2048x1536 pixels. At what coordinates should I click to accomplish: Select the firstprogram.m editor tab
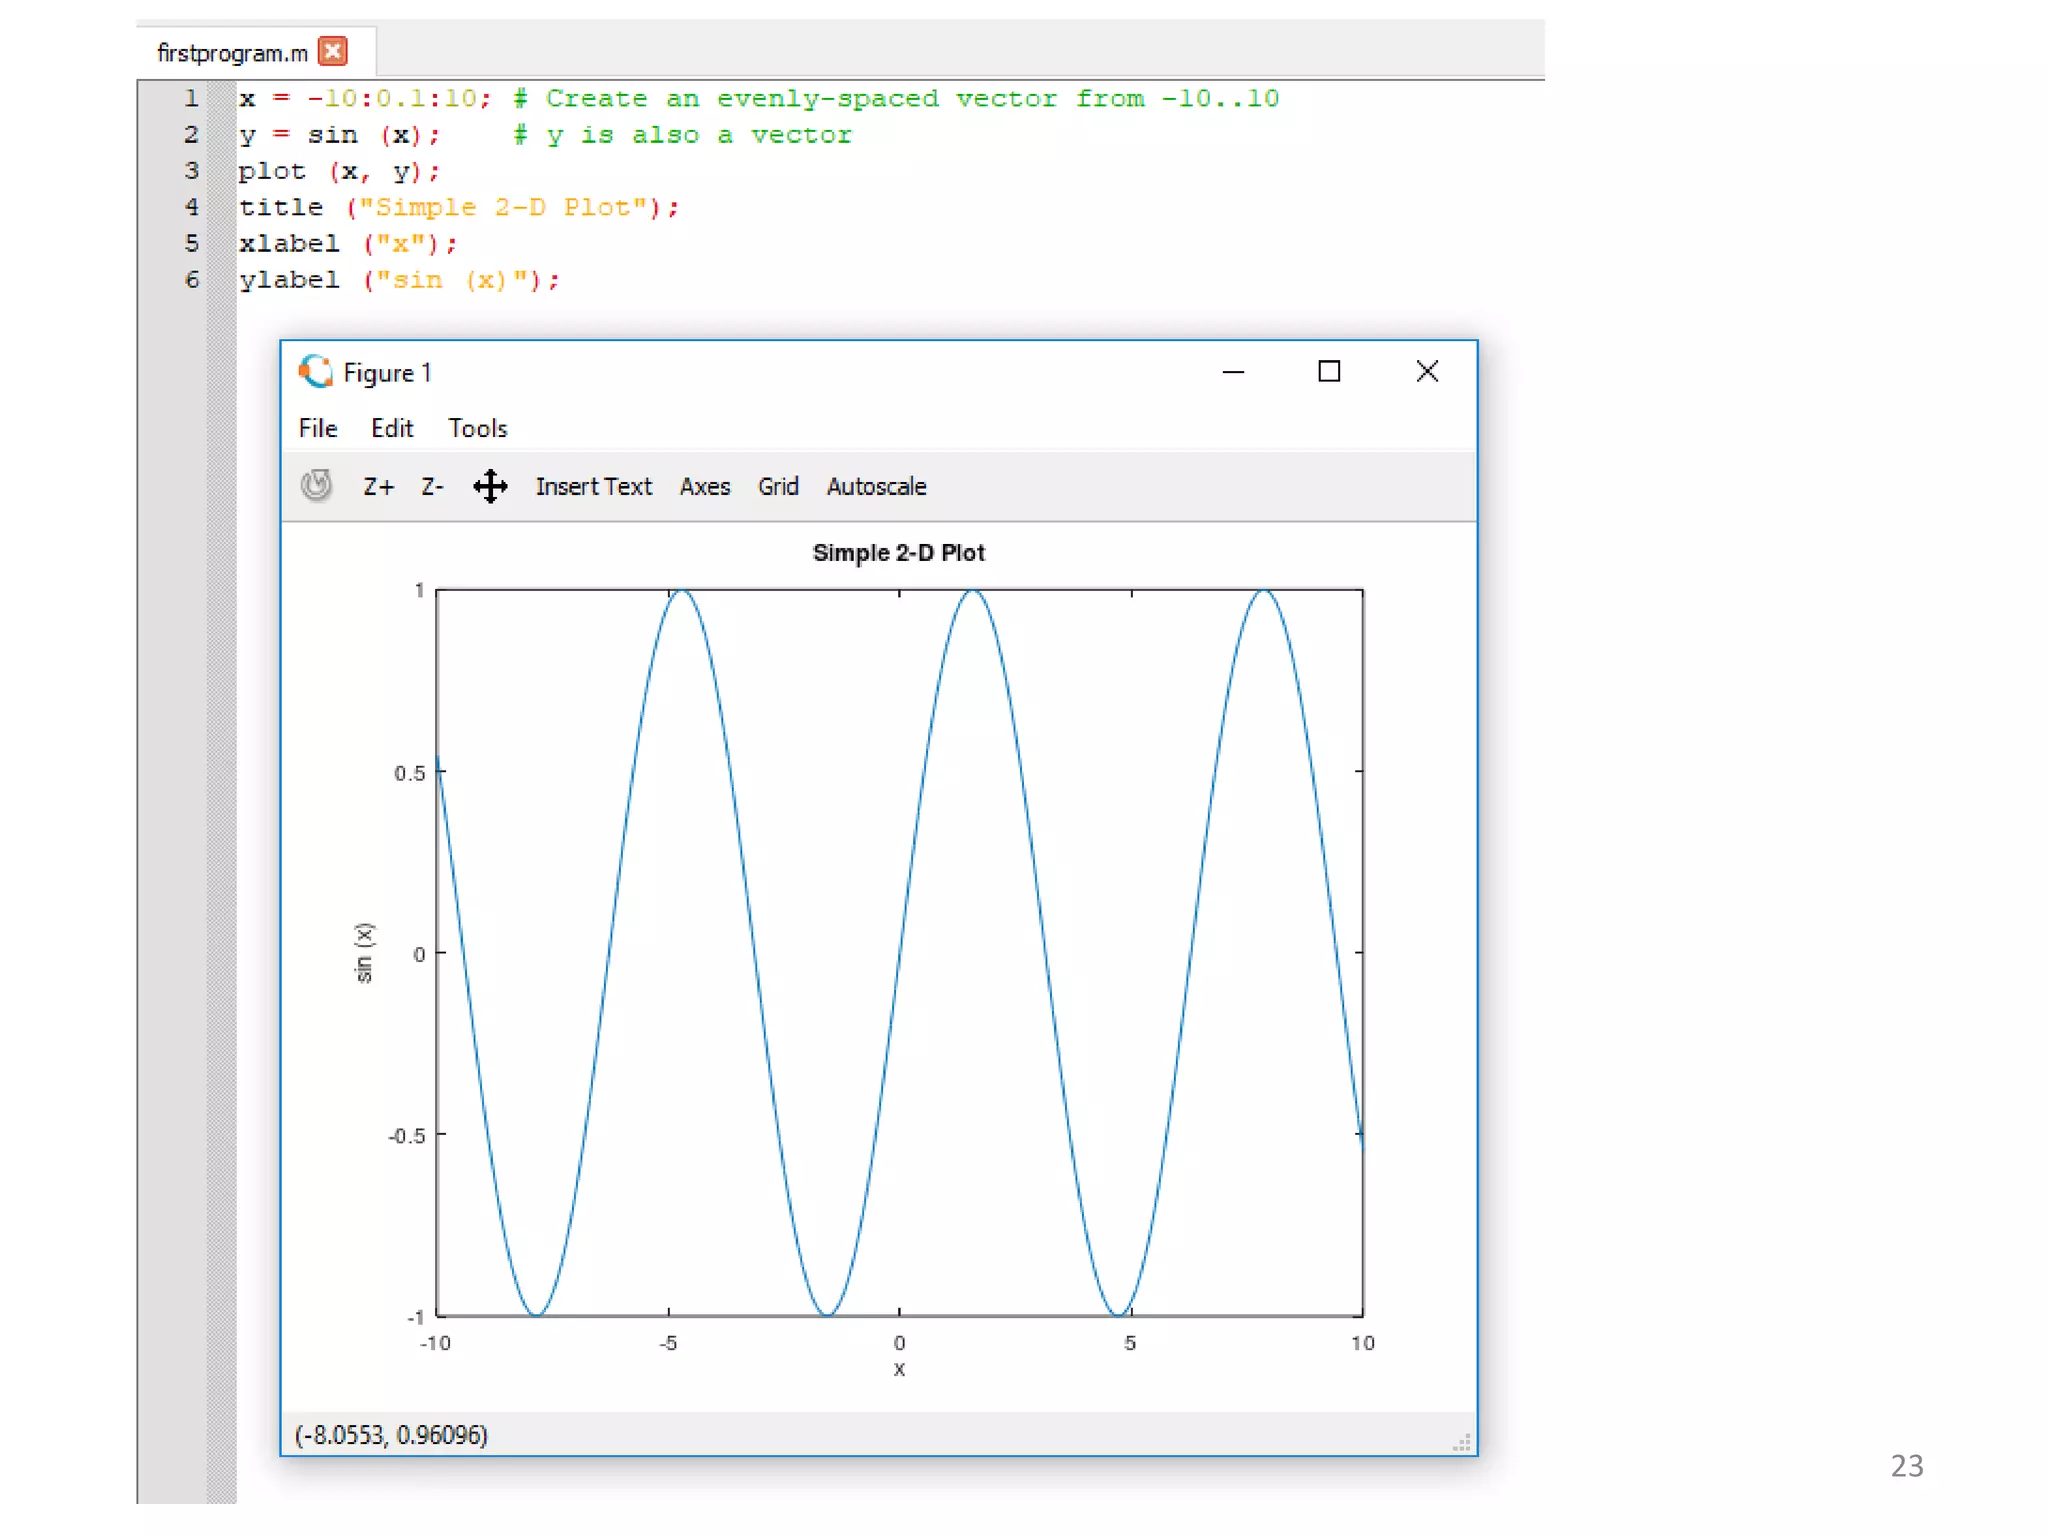click(232, 52)
